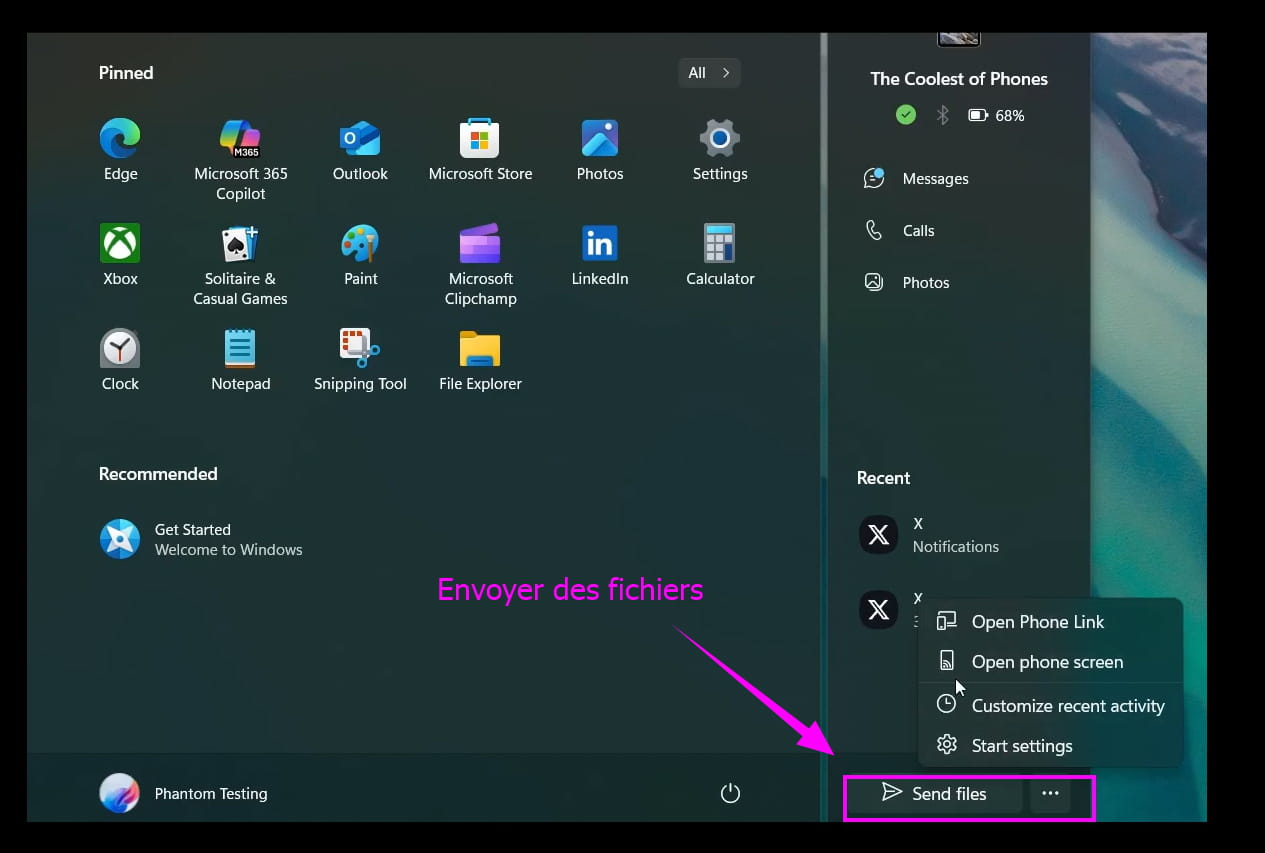Launch Microsoft 365 Copilot

tap(240, 160)
